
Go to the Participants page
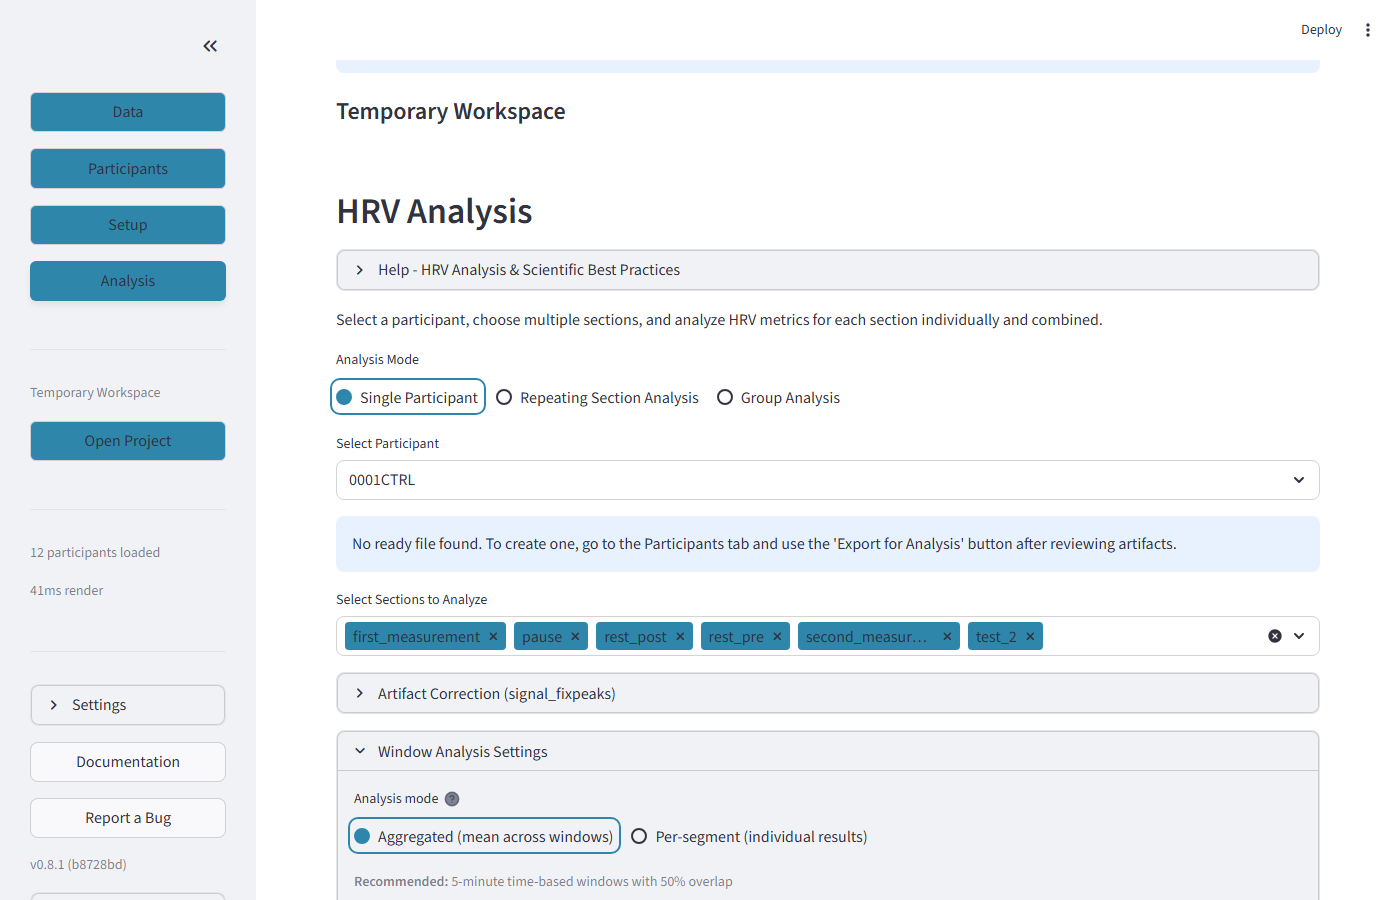click(128, 168)
